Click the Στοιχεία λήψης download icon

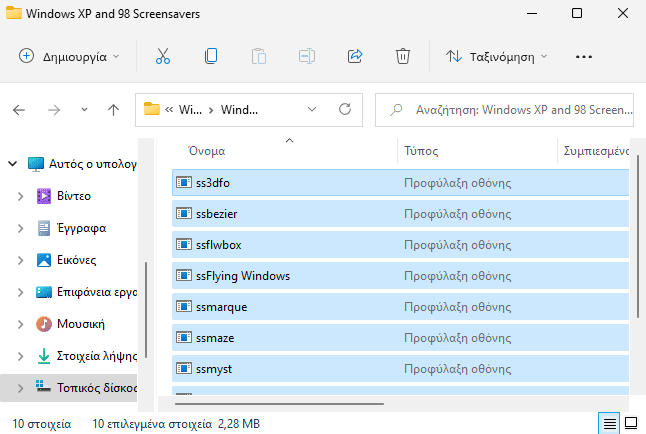pos(44,356)
